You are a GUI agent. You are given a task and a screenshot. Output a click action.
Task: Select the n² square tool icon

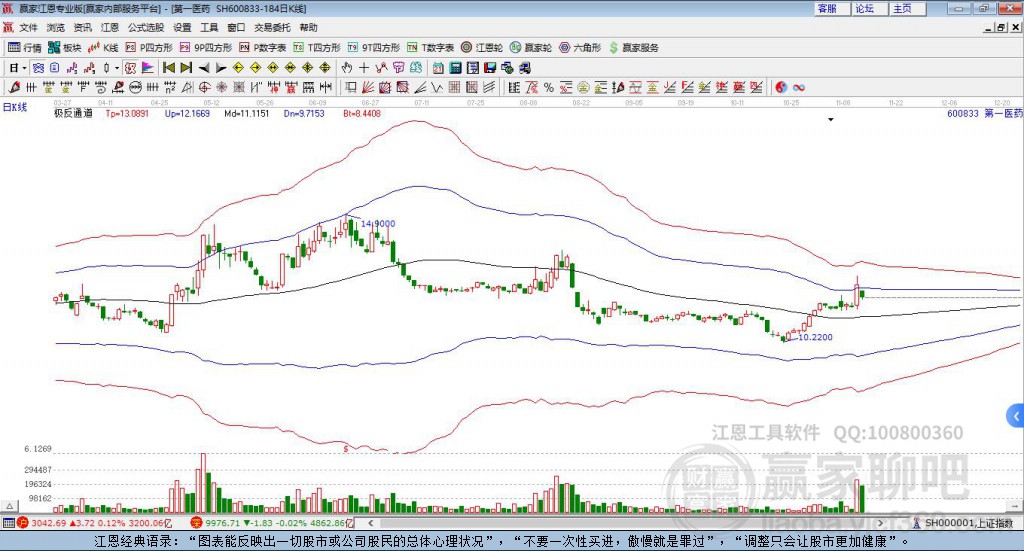[x=170, y=87]
